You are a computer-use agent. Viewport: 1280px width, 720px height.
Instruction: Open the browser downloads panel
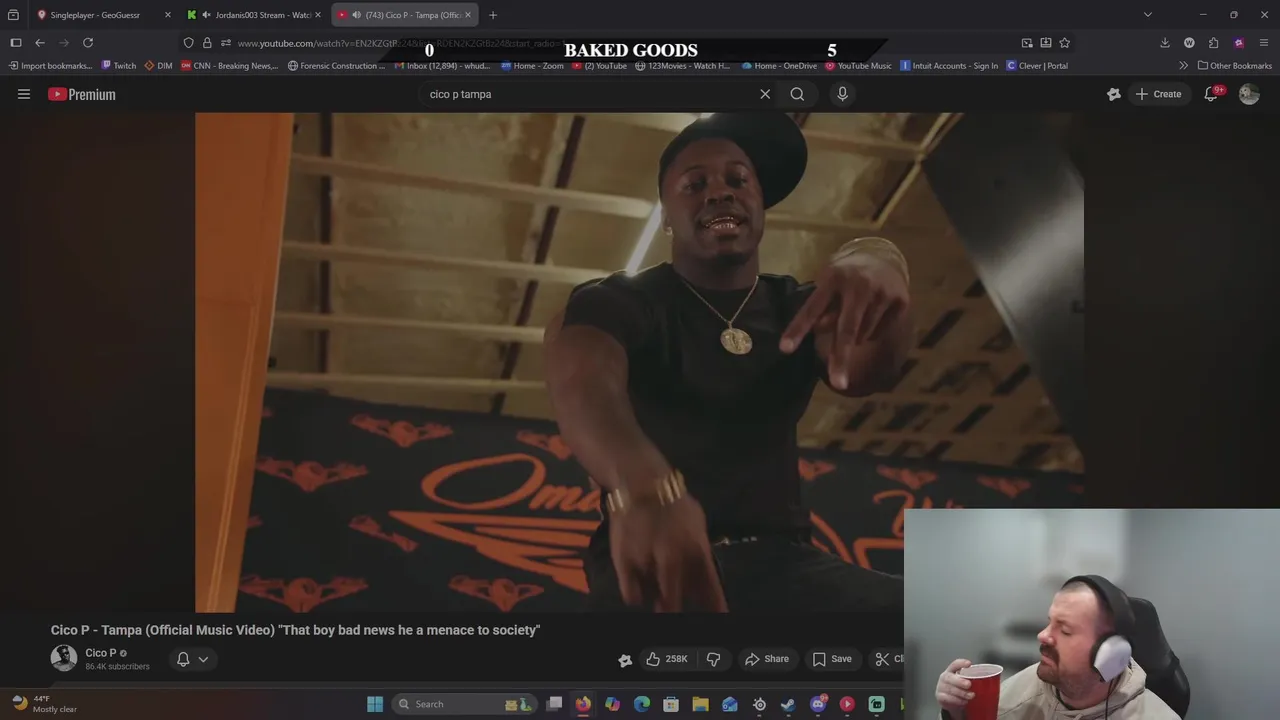1165,43
